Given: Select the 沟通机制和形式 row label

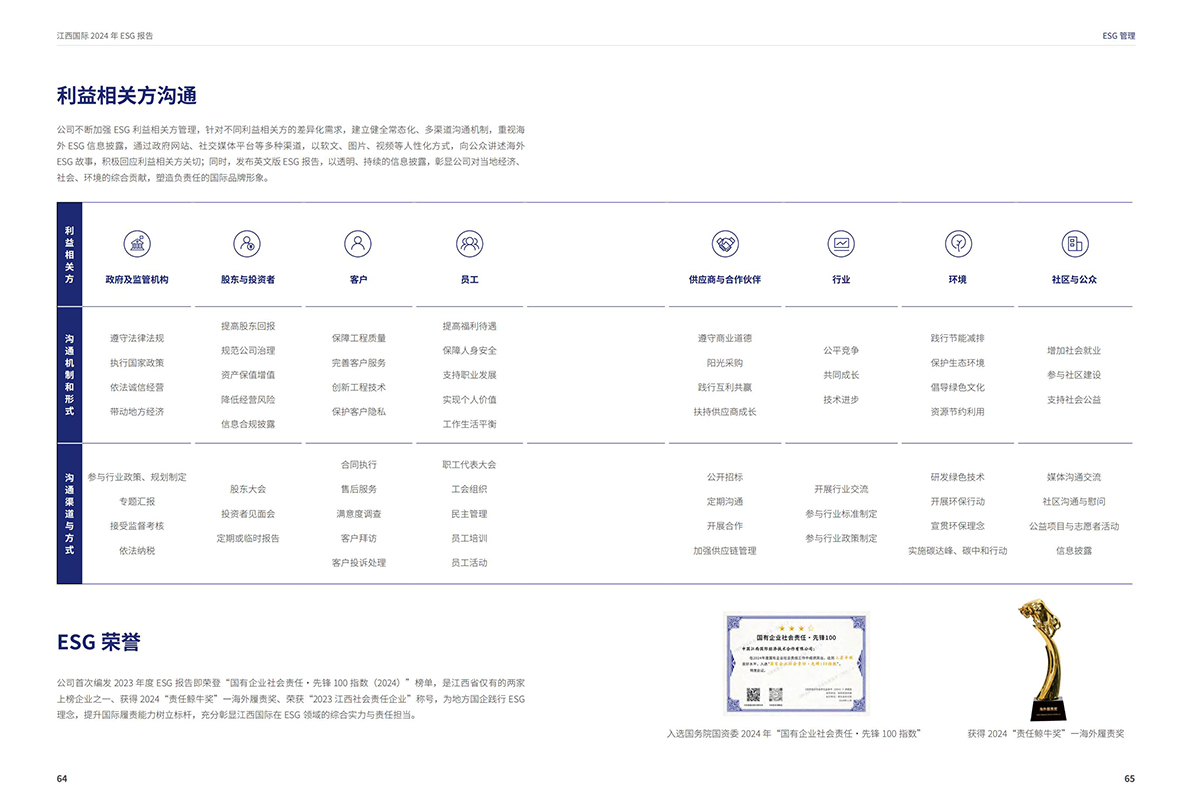Looking at the screenshot, I should tap(69, 375).
